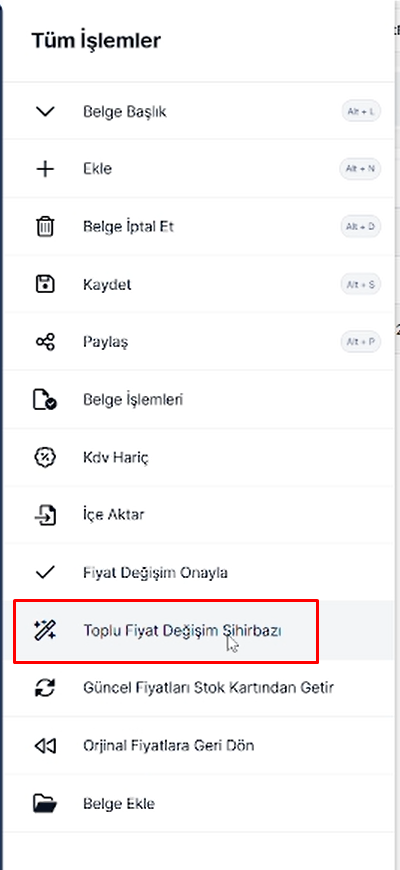Viewport: 400px width, 870px height.
Task: Click the Alt + N shortcut badge
Action: 361,169
